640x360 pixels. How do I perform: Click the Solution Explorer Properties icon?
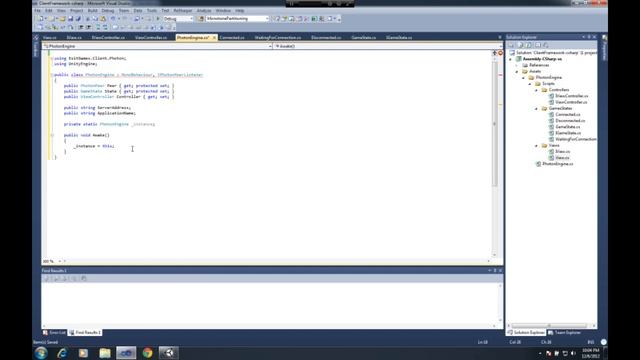tap(511, 45)
